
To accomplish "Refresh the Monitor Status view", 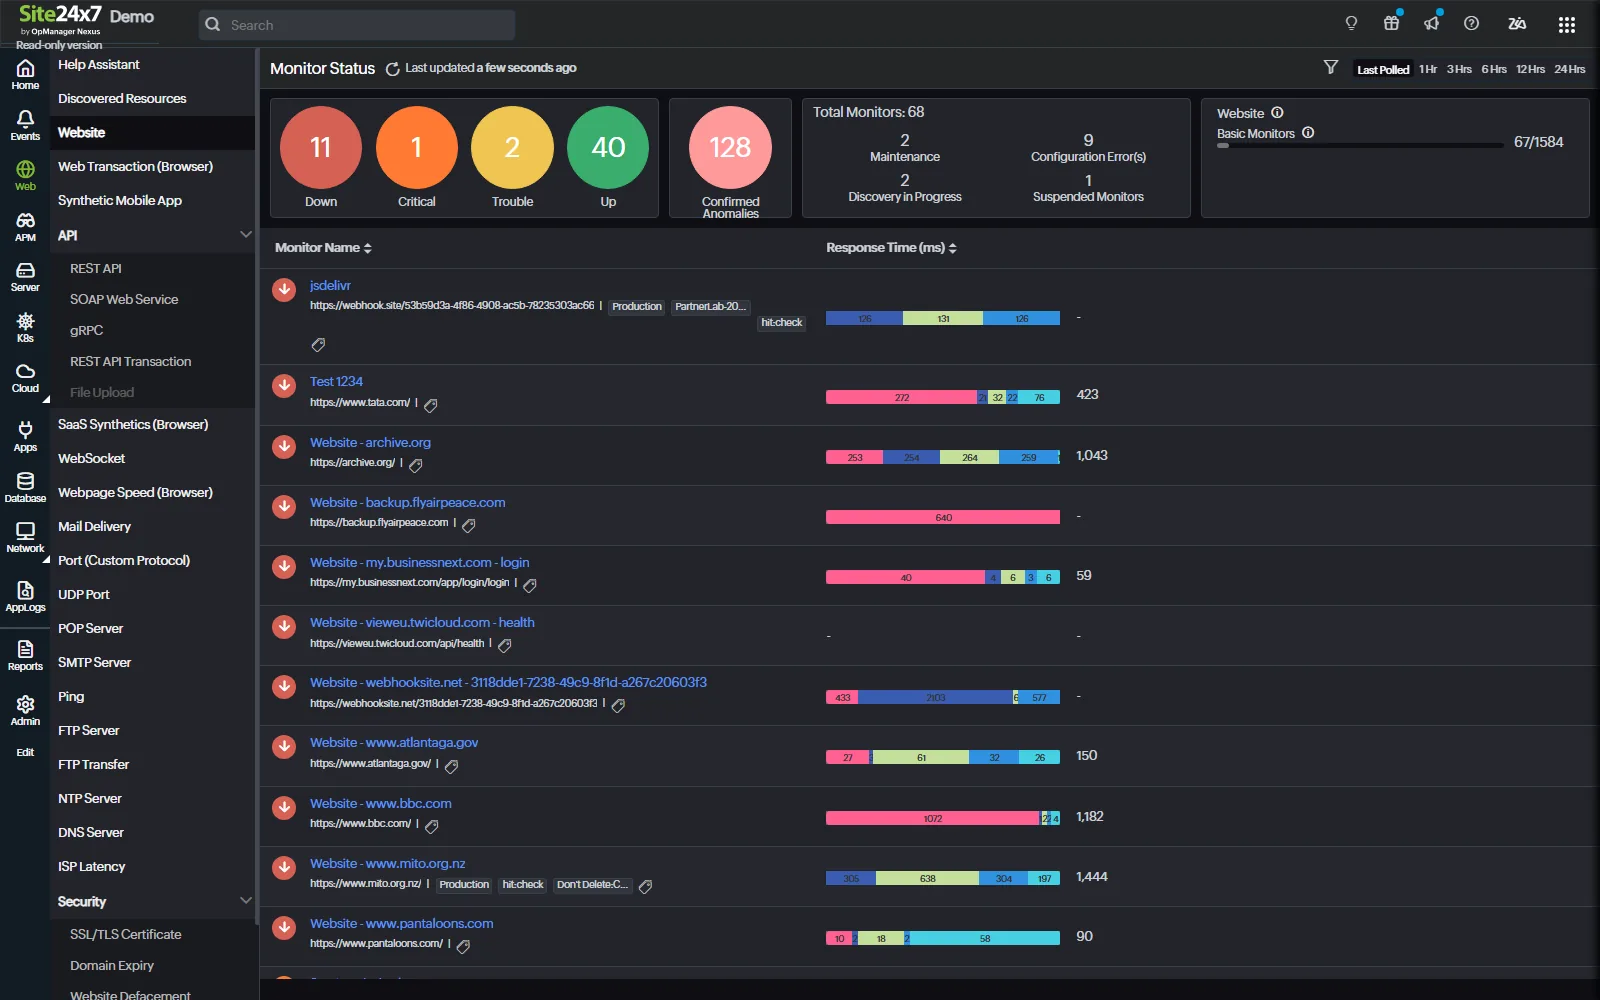I will pyautogui.click(x=392, y=69).
